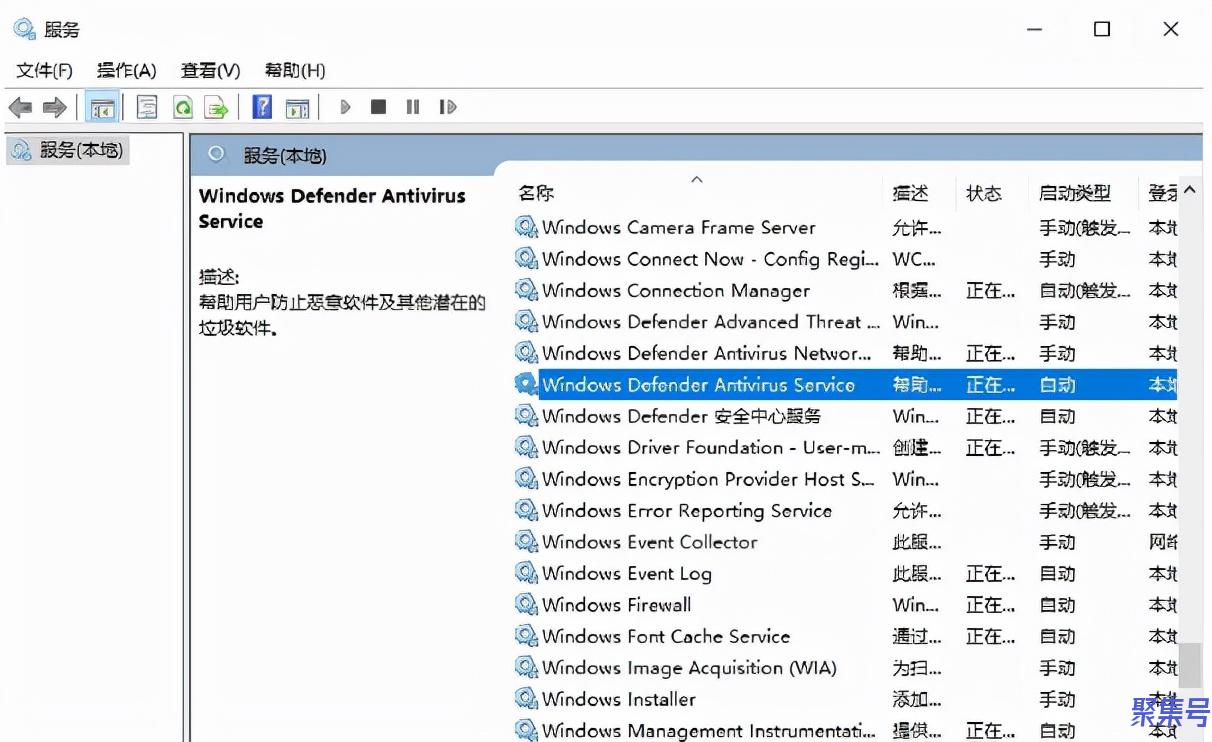Select Windows Connect Now - Config Regi... row
Viewport: 1212px width, 742px height.
pos(845,259)
